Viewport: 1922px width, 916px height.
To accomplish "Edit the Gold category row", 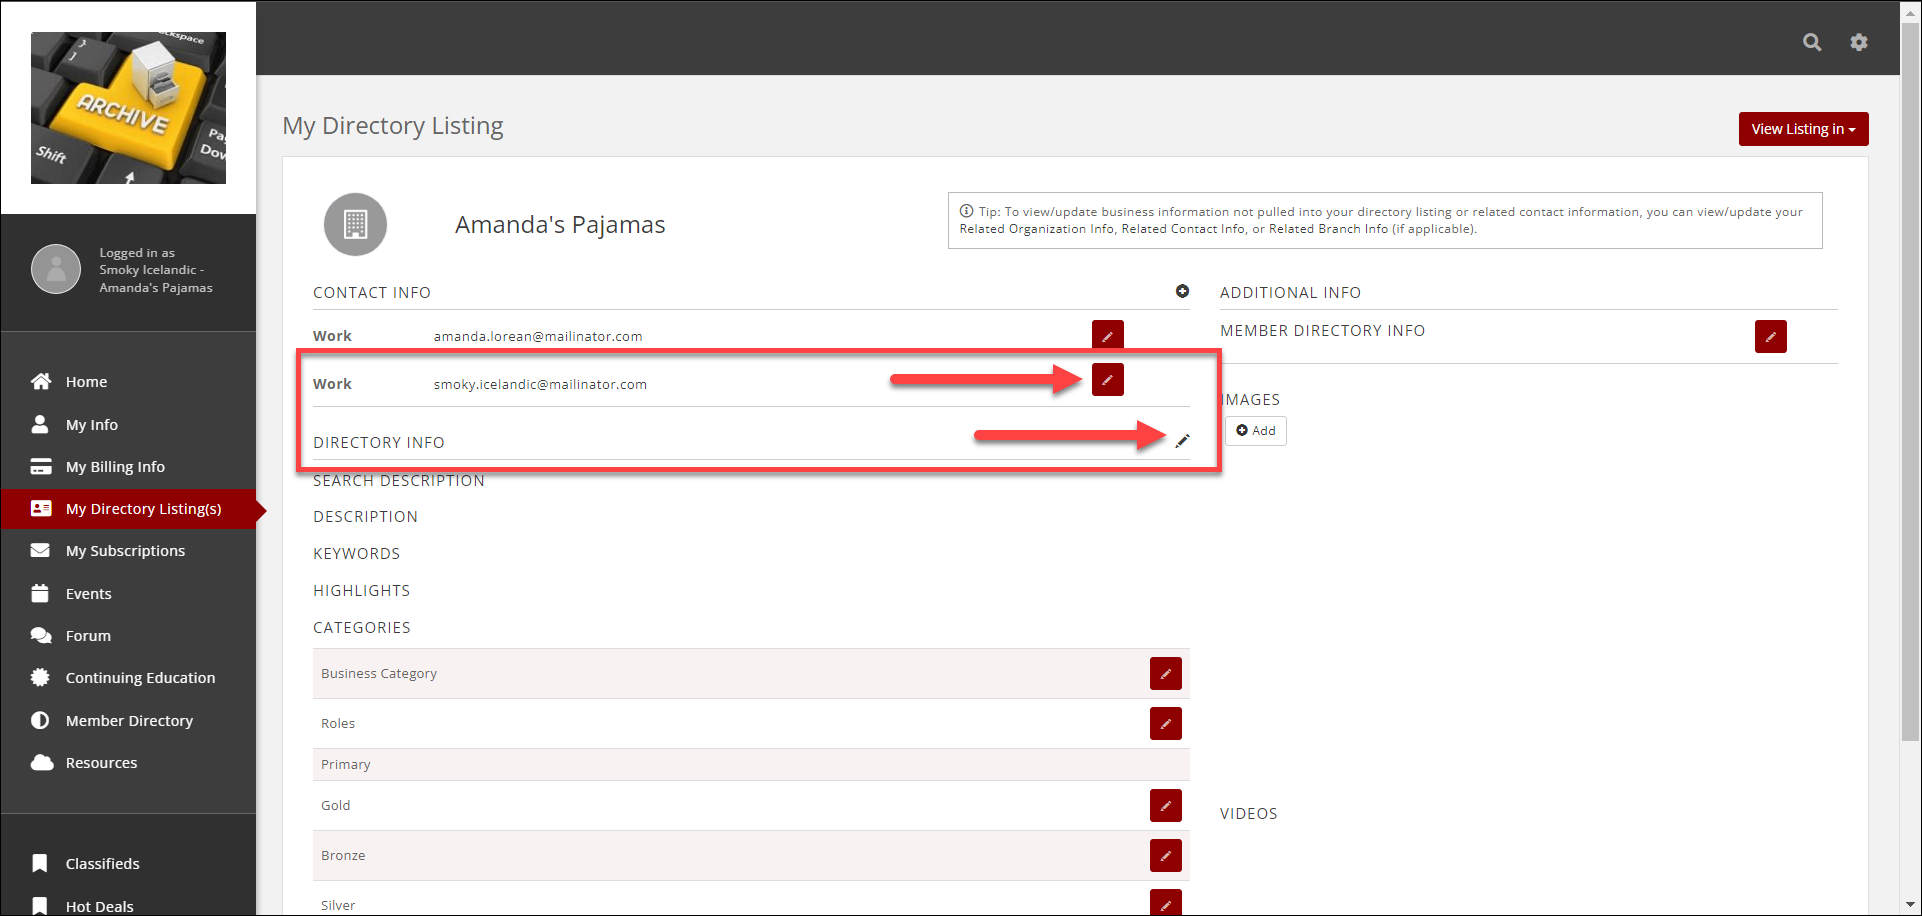I will pos(1165,806).
